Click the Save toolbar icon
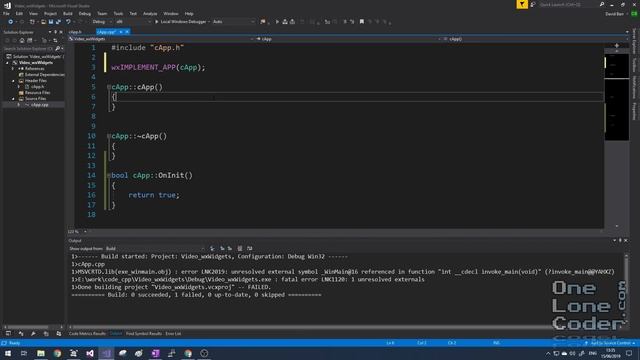This screenshot has height=360, width=640. click(x=51, y=22)
